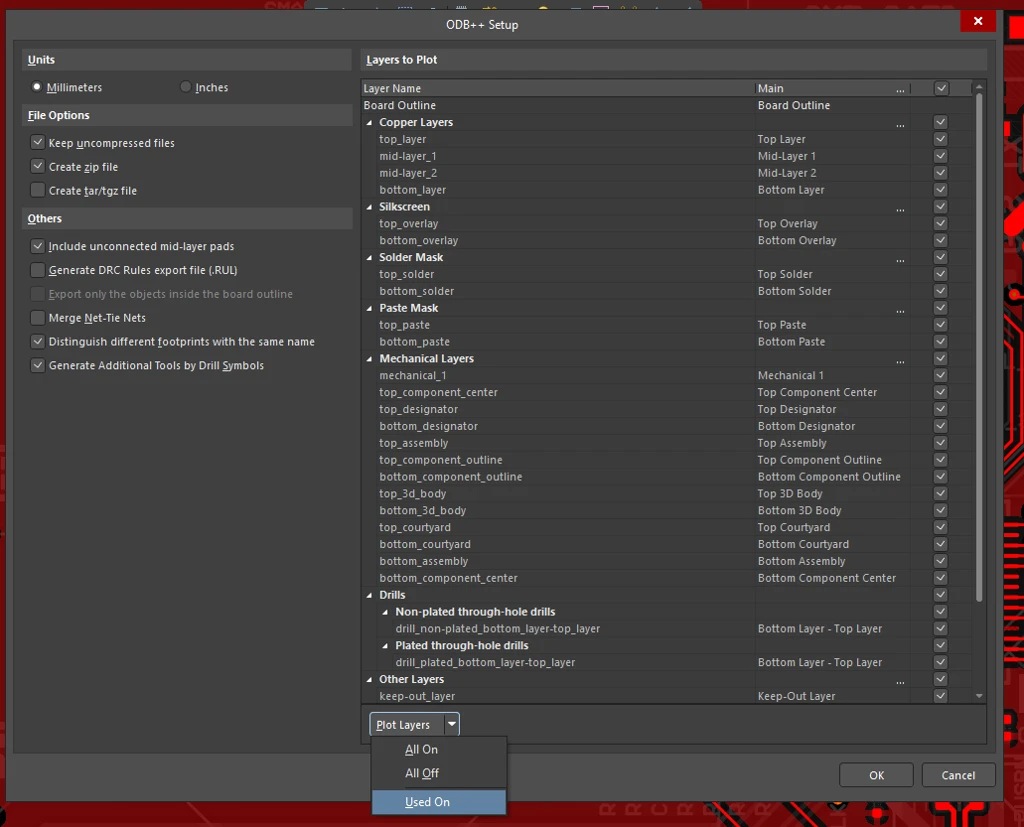Uncheck plot box for mechanical_1 row

click(940, 375)
